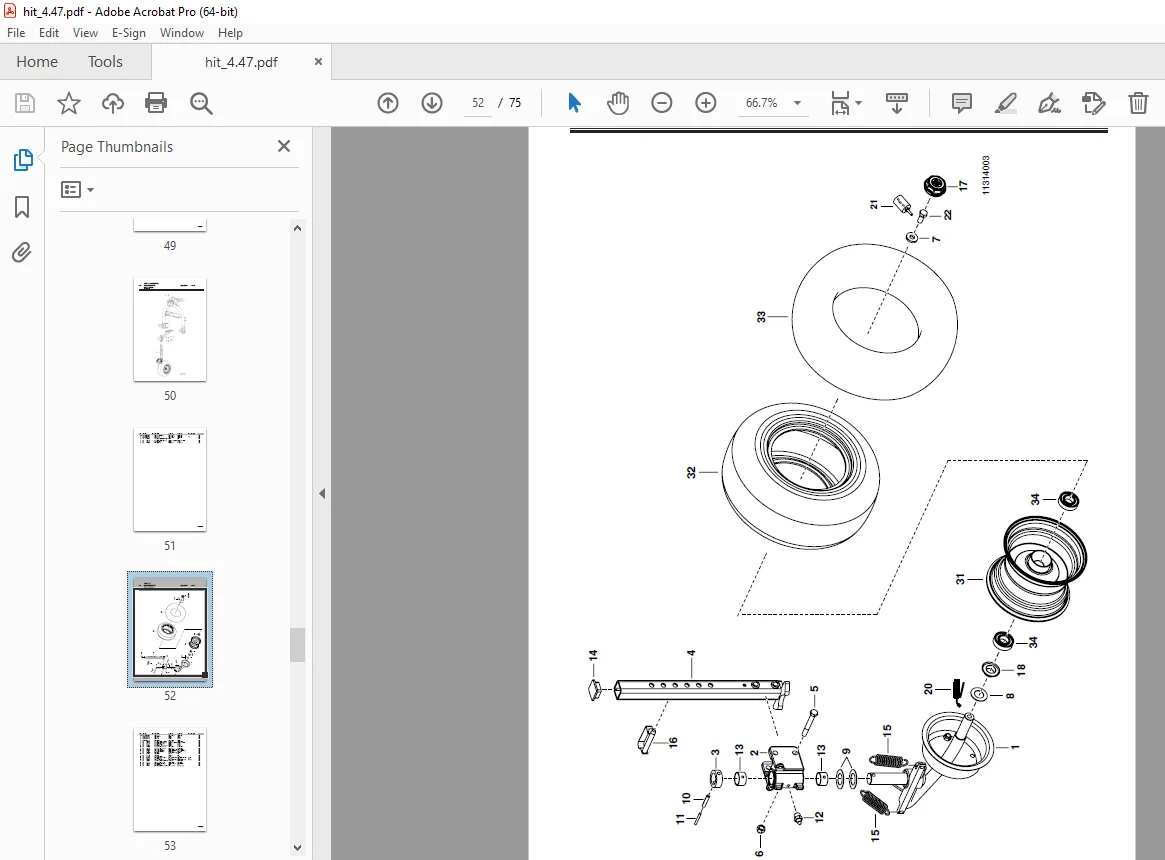Image resolution: width=1165 pixels, height=860 pixels.
Task: Activate the Hand pan tool
Action: 617,103
